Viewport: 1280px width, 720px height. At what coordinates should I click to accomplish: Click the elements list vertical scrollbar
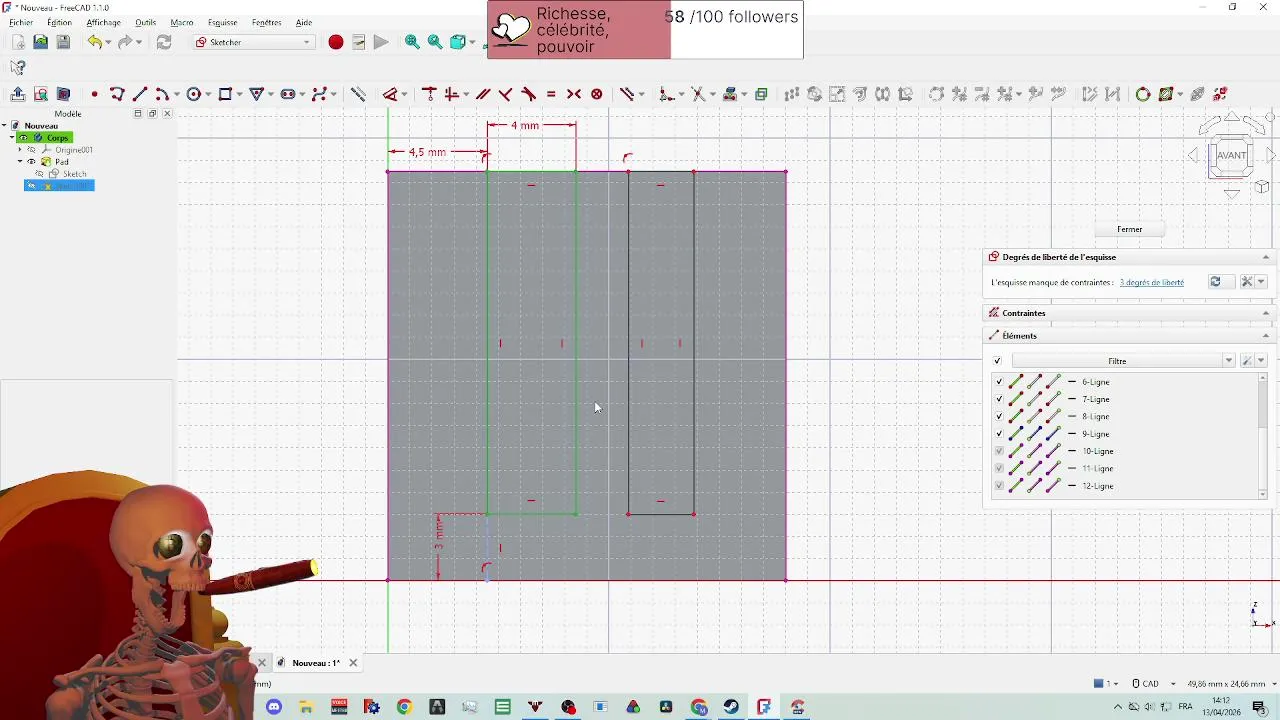click(x=1263, y=435)
